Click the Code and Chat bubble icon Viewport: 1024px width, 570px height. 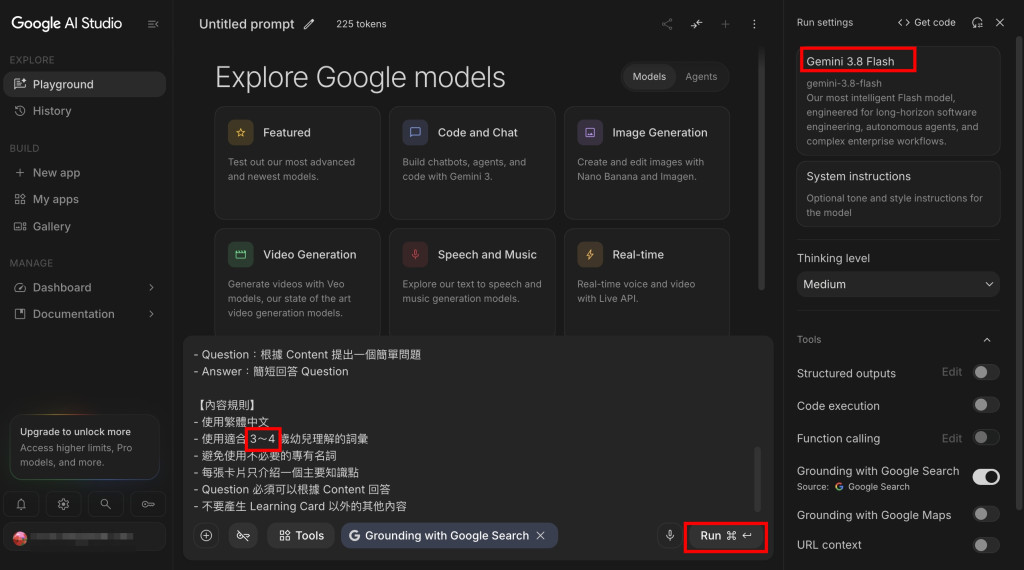(415, 133)
